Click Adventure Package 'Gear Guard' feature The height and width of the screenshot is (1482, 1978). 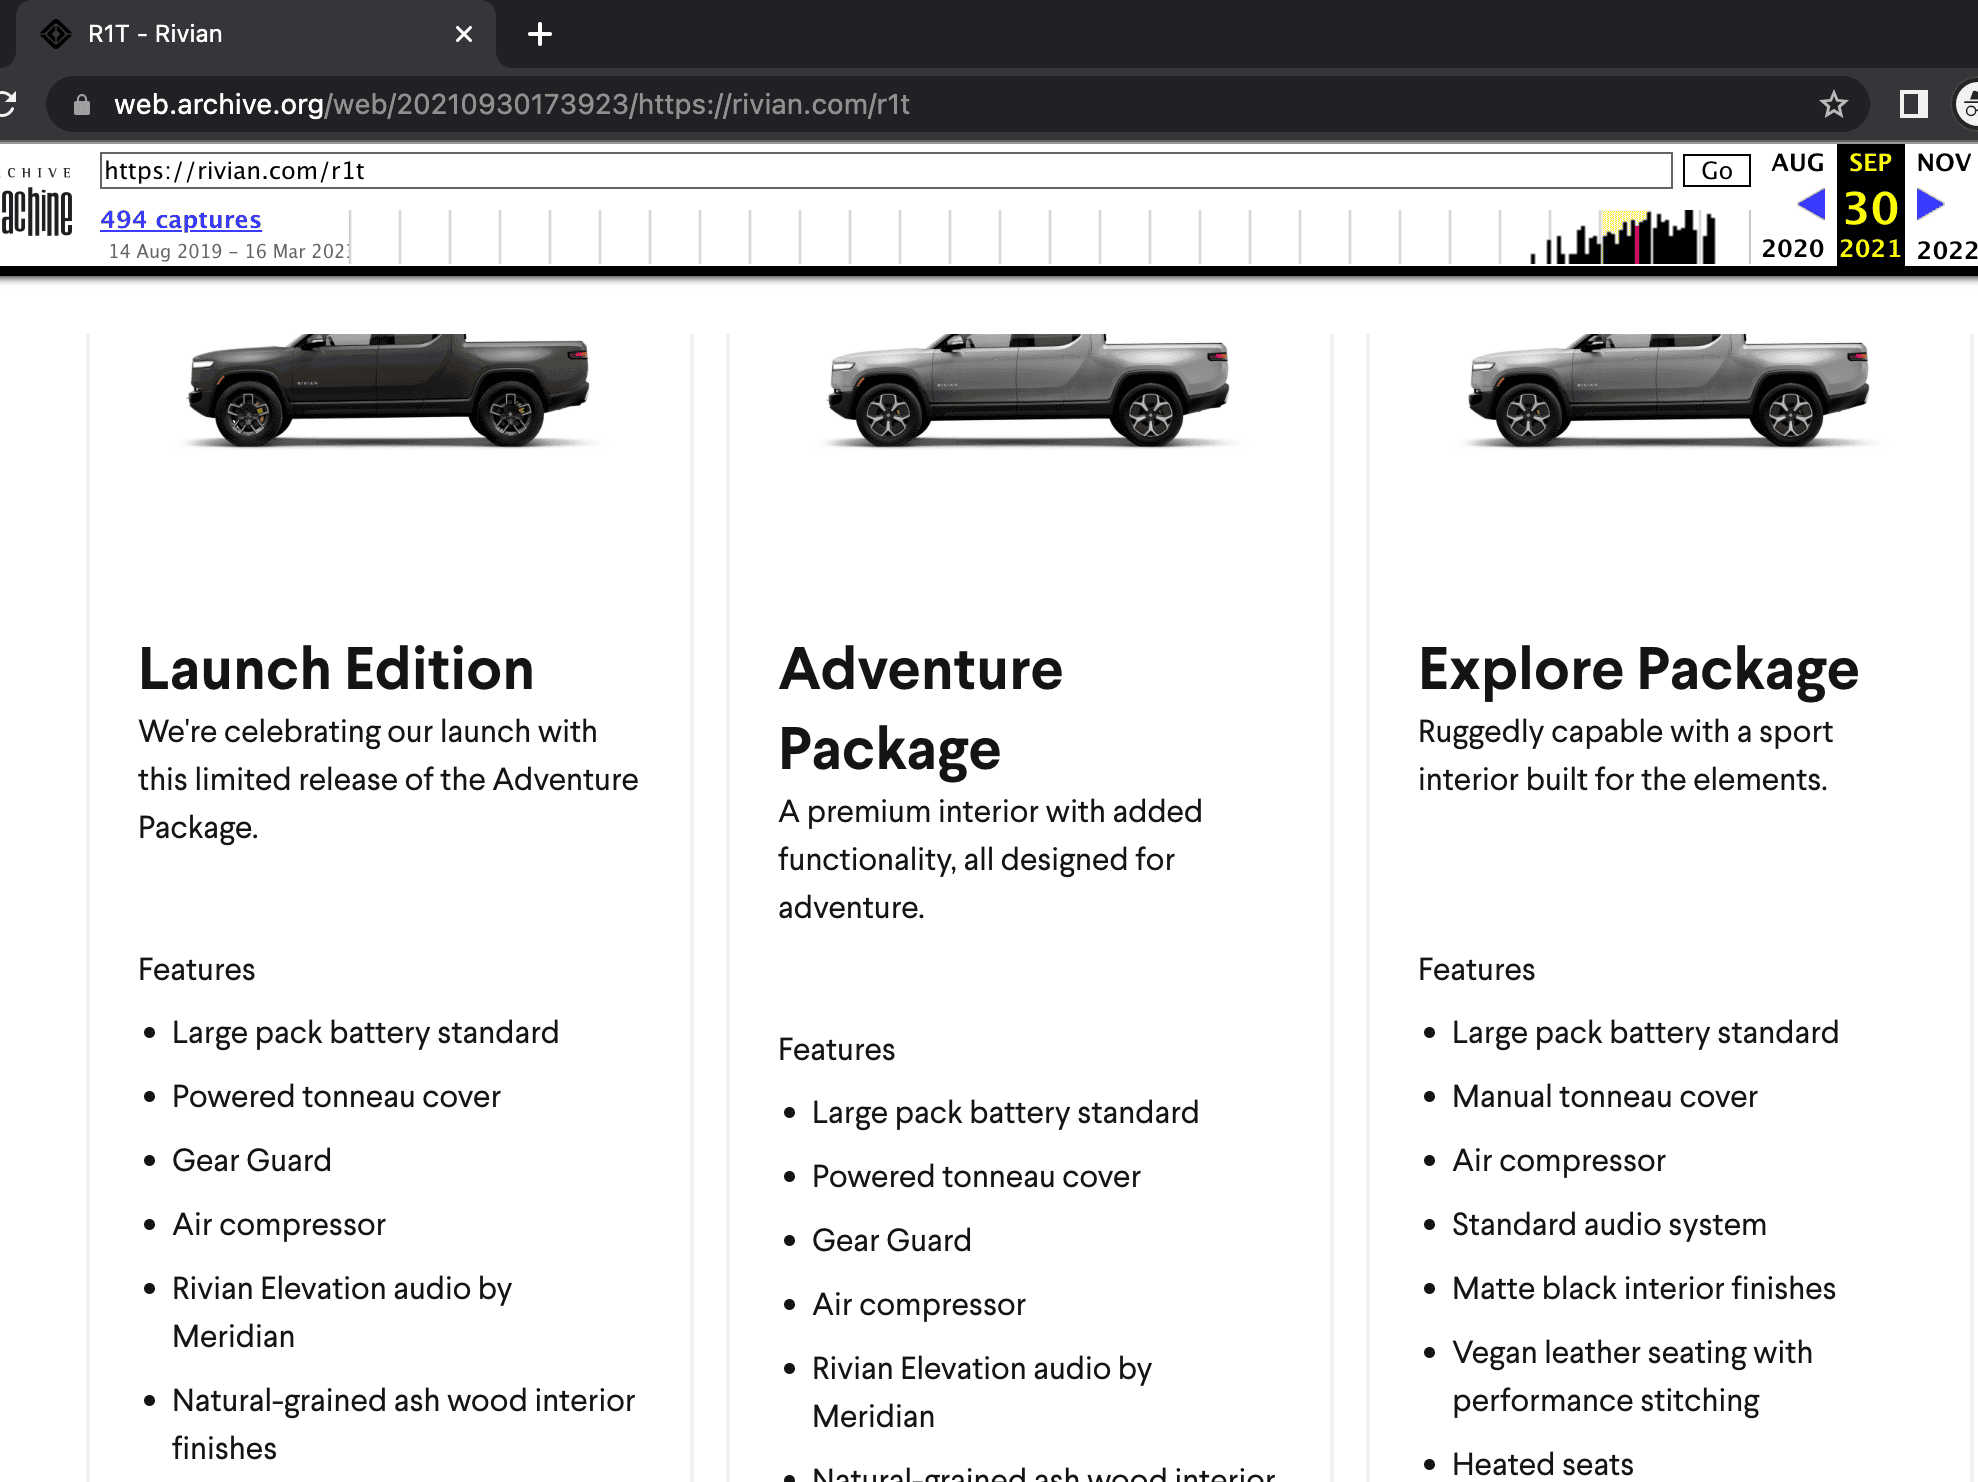pos(891,1240)
